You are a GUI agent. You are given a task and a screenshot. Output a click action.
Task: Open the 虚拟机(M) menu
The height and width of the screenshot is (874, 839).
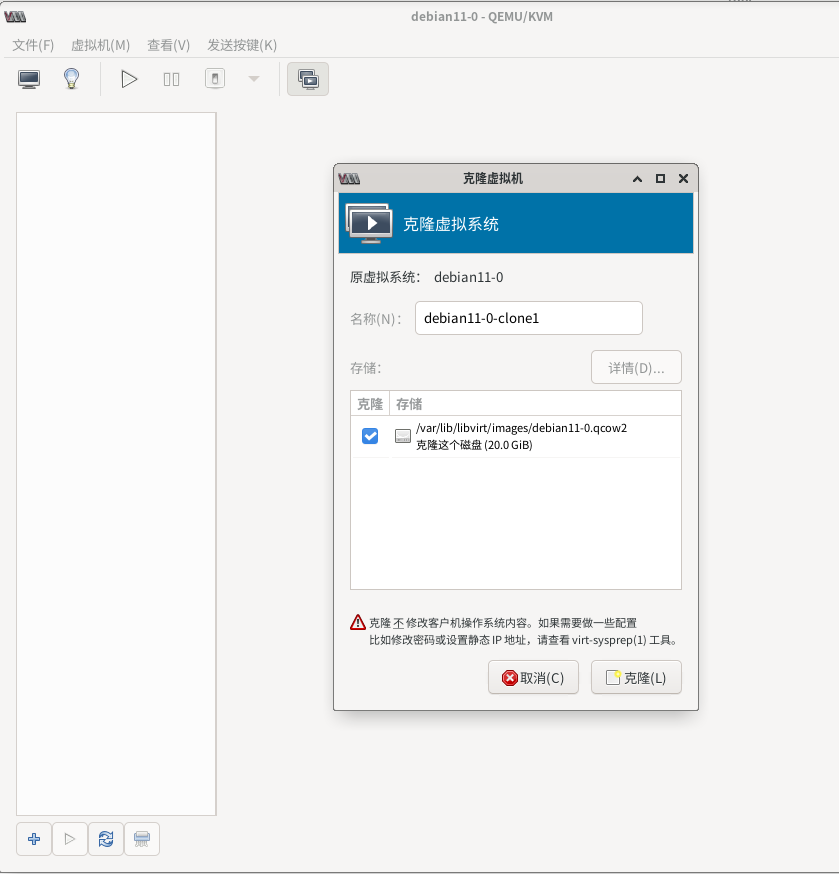coord(100,45)
